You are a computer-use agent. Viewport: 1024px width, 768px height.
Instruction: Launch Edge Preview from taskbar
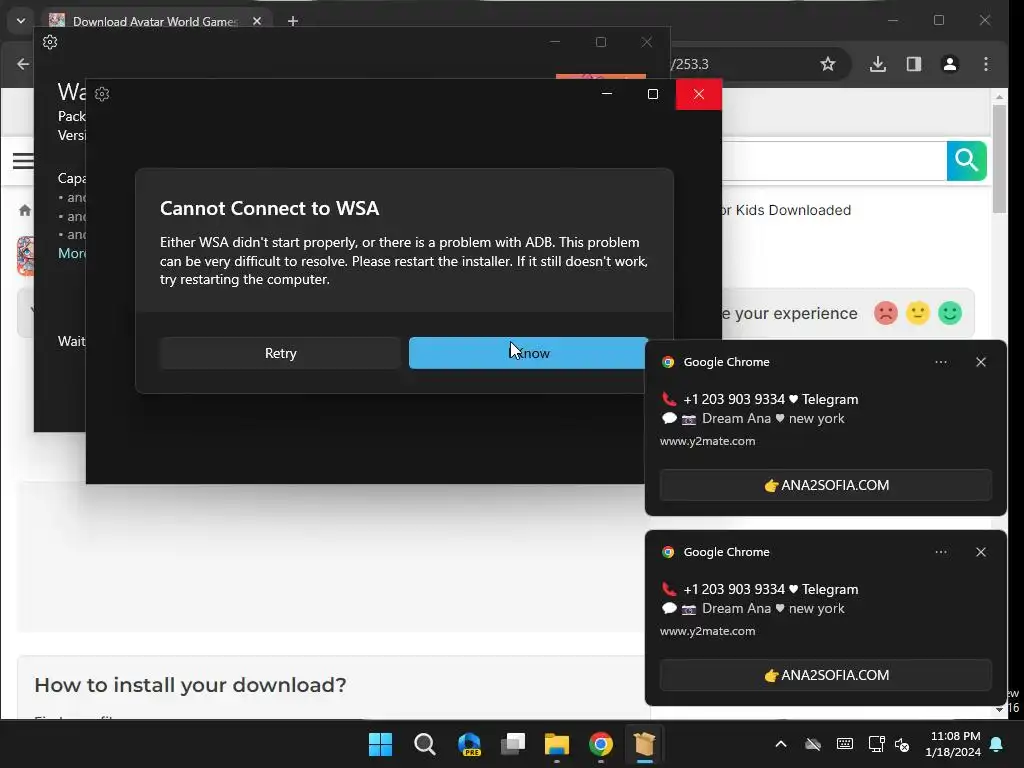(469, 744)
